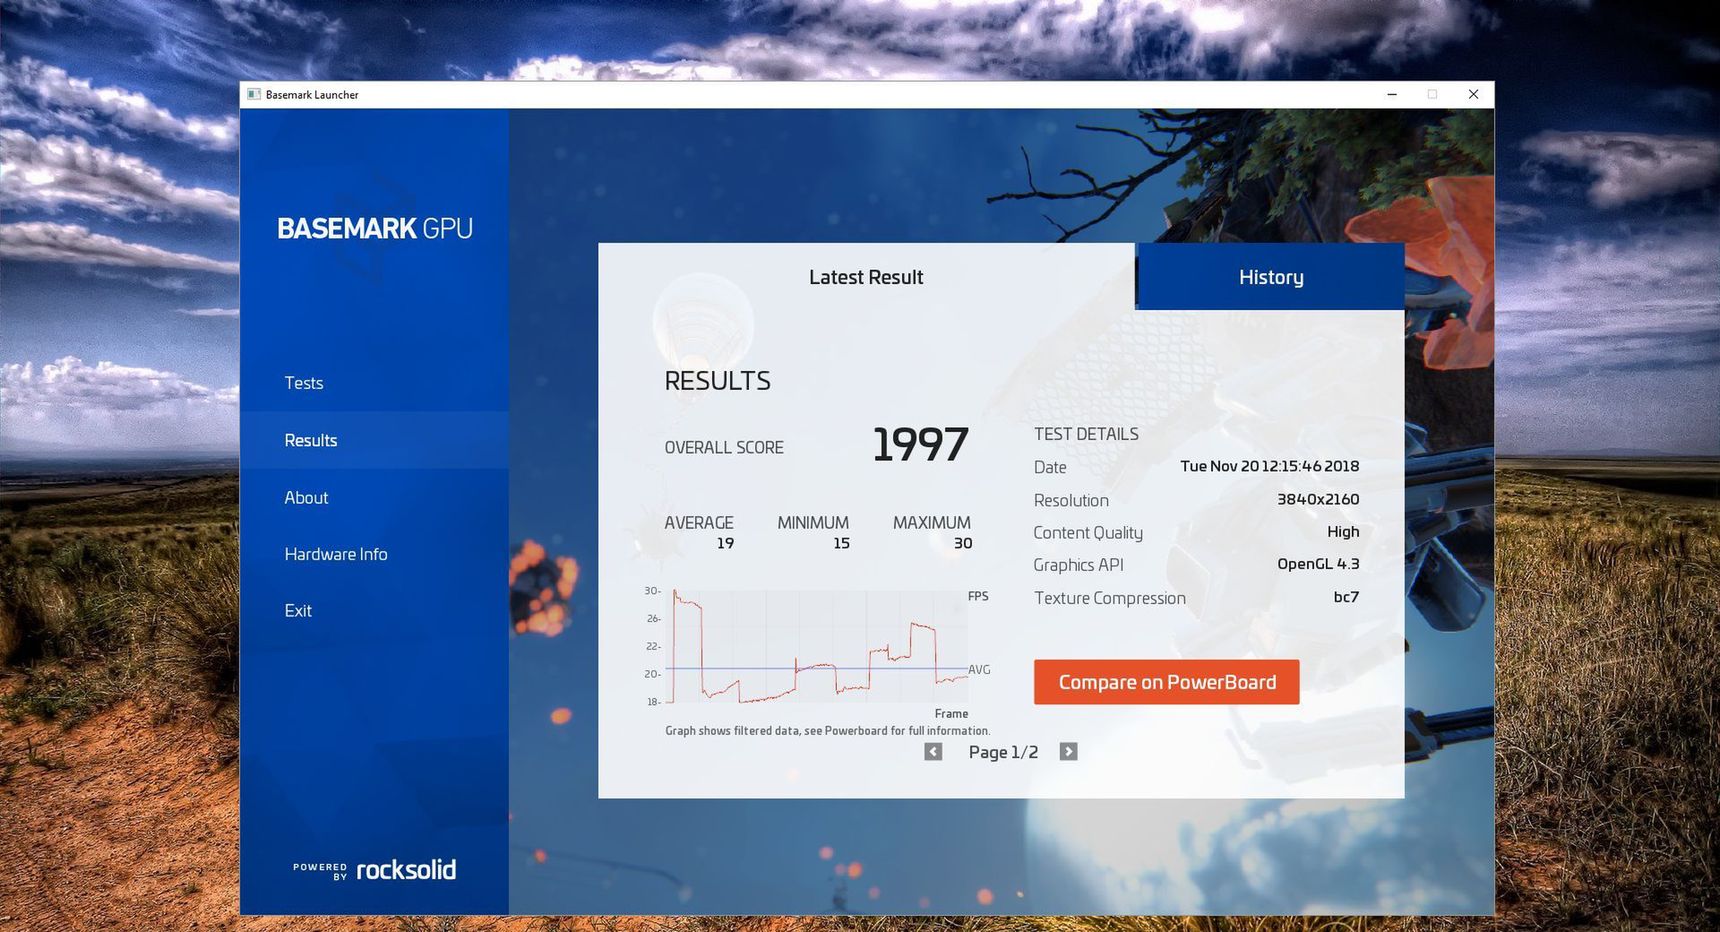Switch to the Latest Result tab
The image size is (1720, 932).
(866, 277)
